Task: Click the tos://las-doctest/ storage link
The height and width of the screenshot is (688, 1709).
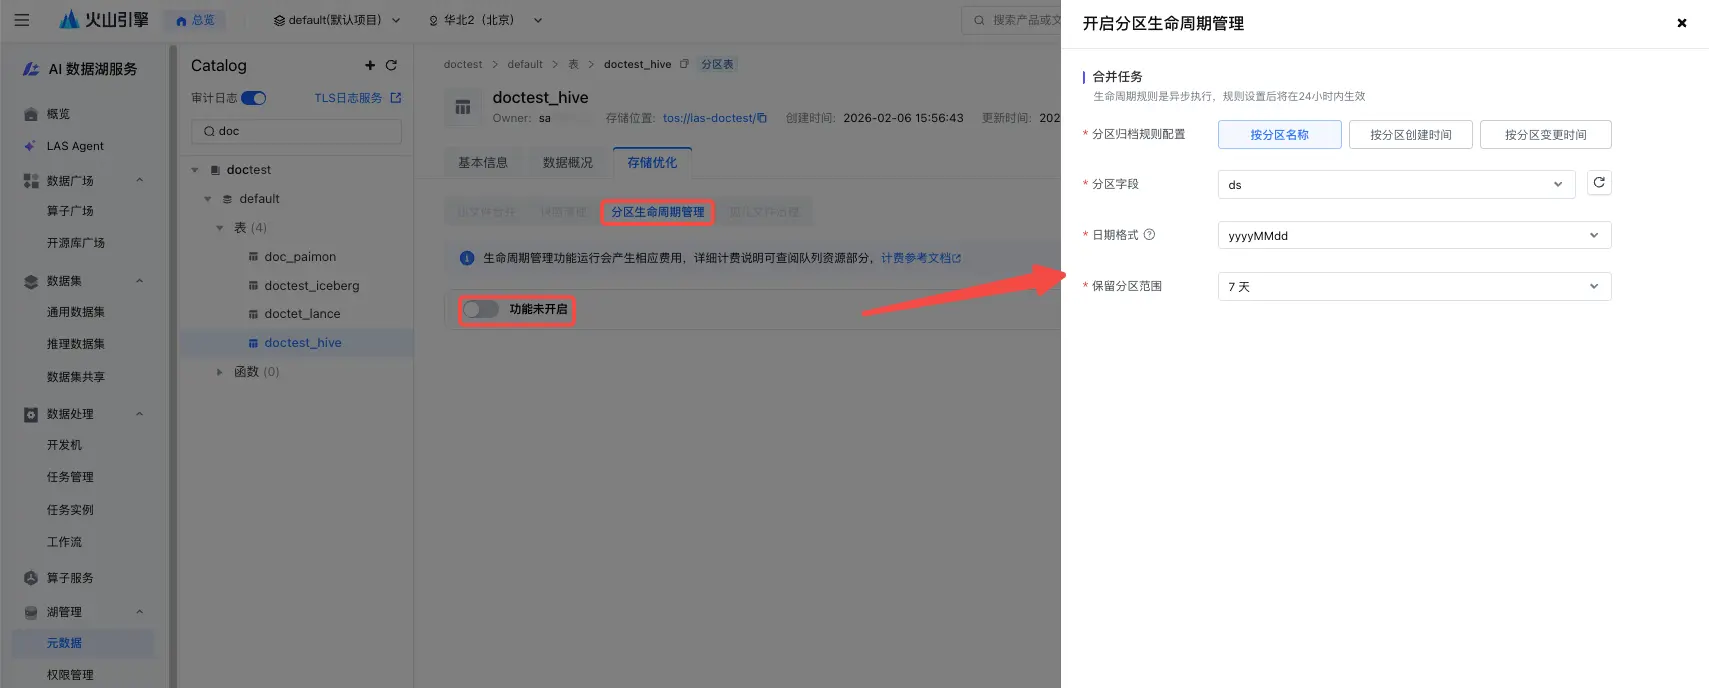Action: point(708,118)
